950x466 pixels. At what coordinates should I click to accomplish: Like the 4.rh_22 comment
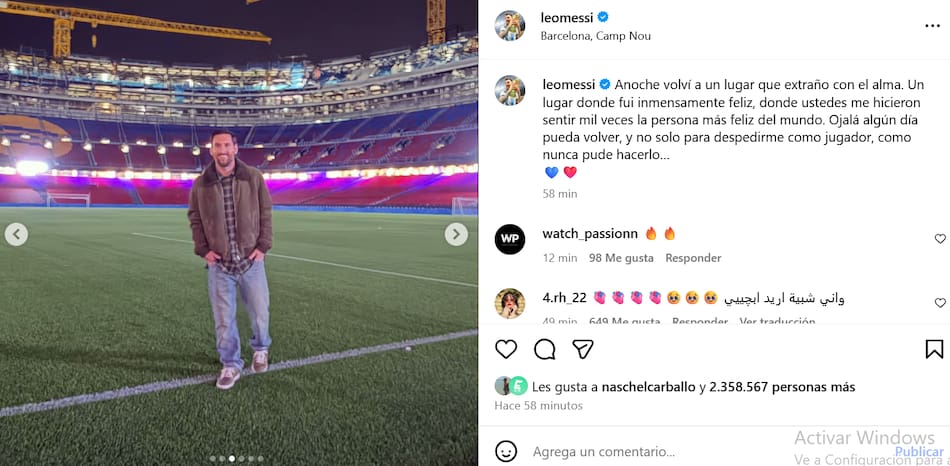[940, 303]
